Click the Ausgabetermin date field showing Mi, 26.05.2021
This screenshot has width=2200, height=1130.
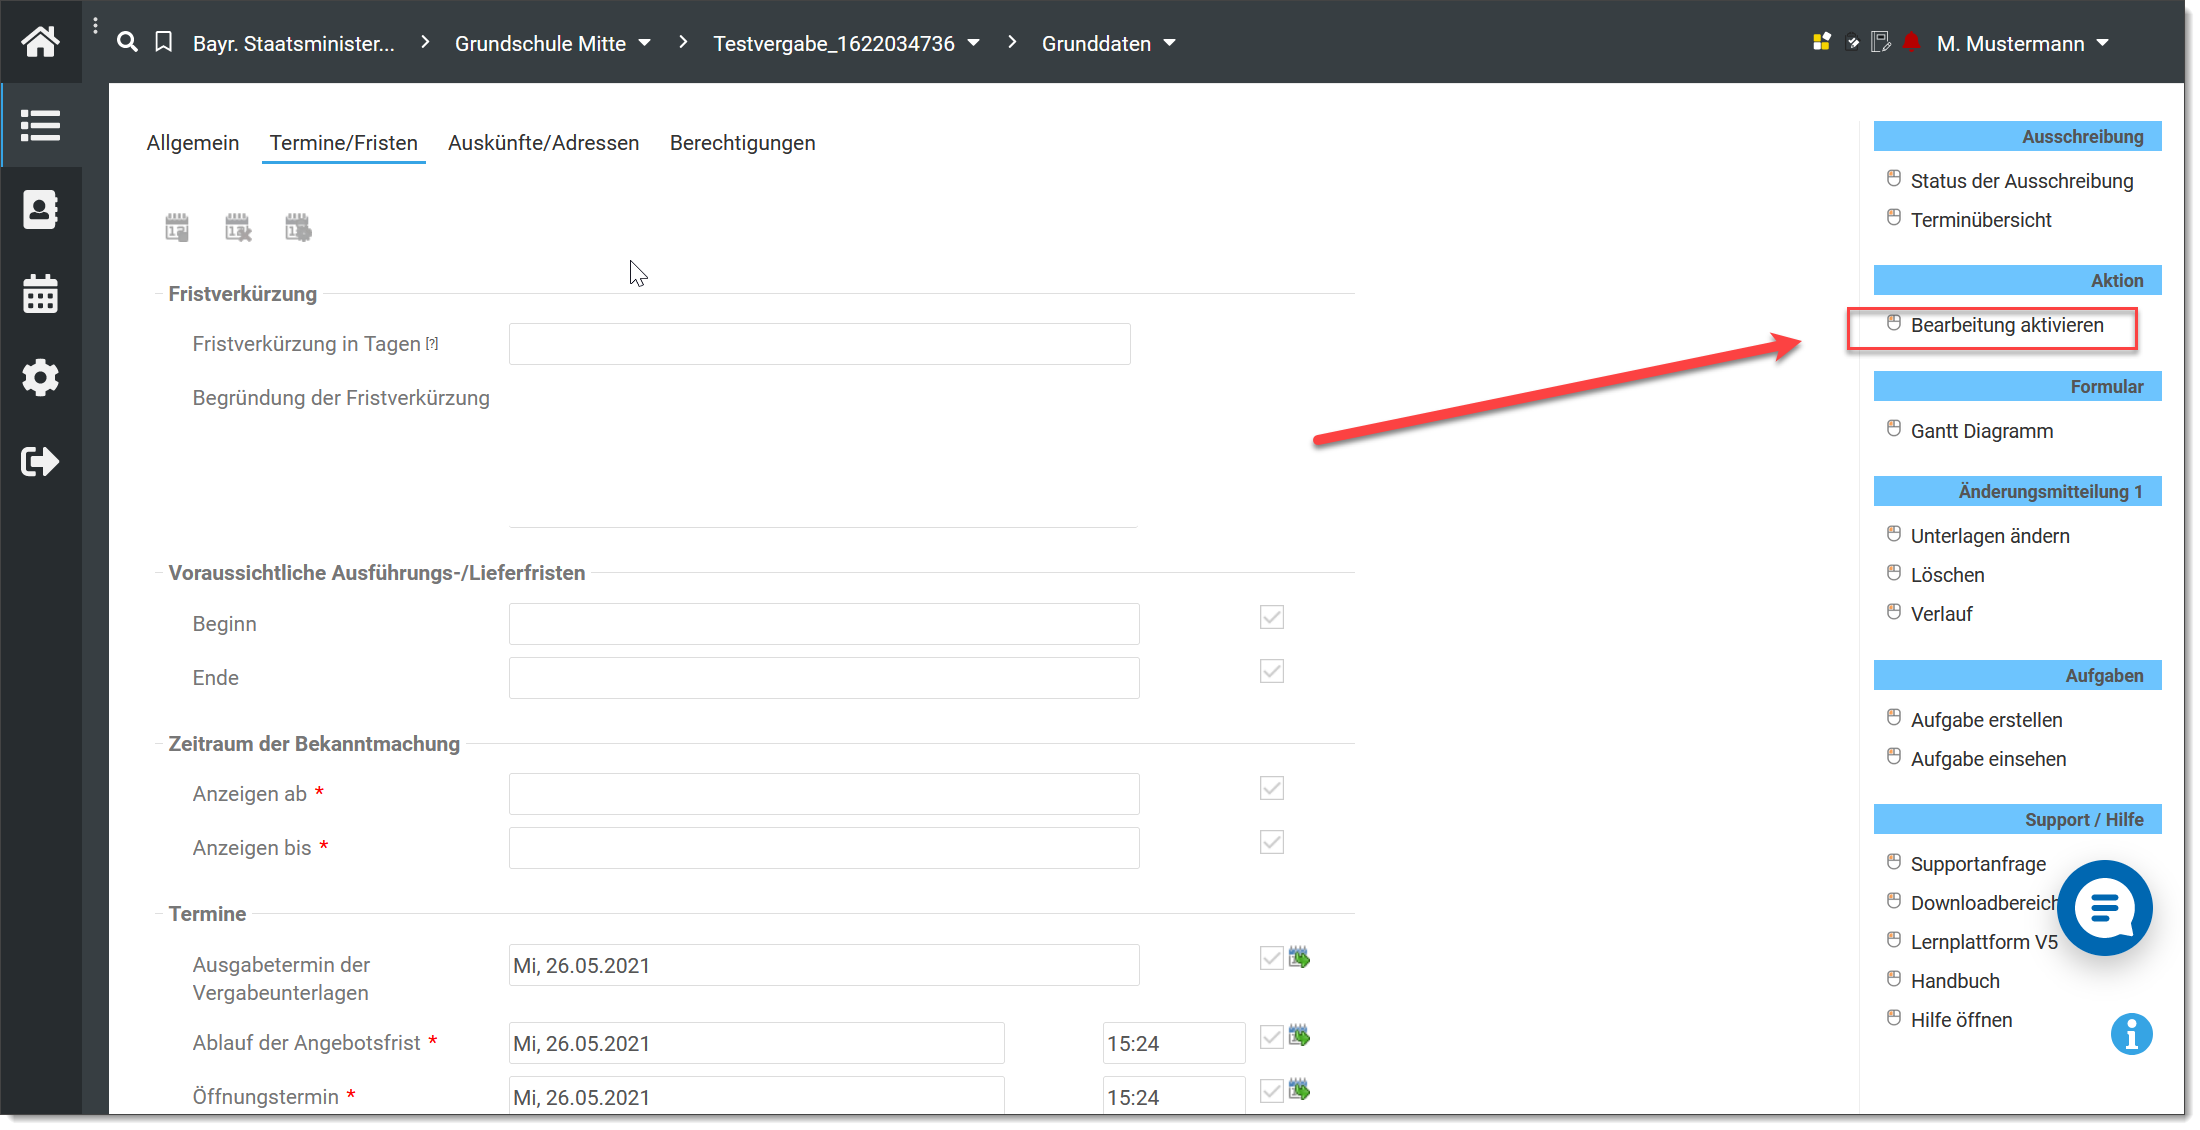pos(824,965)
